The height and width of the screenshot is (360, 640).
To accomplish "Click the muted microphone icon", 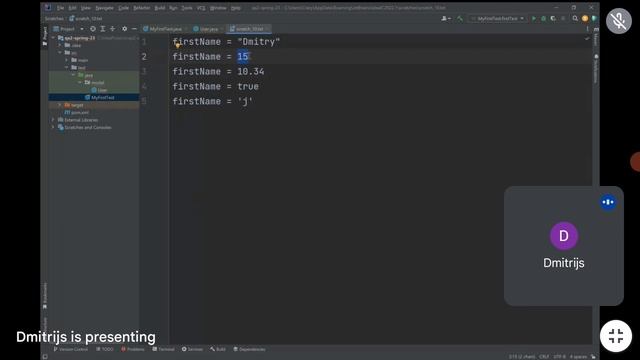I will point(619,20).
